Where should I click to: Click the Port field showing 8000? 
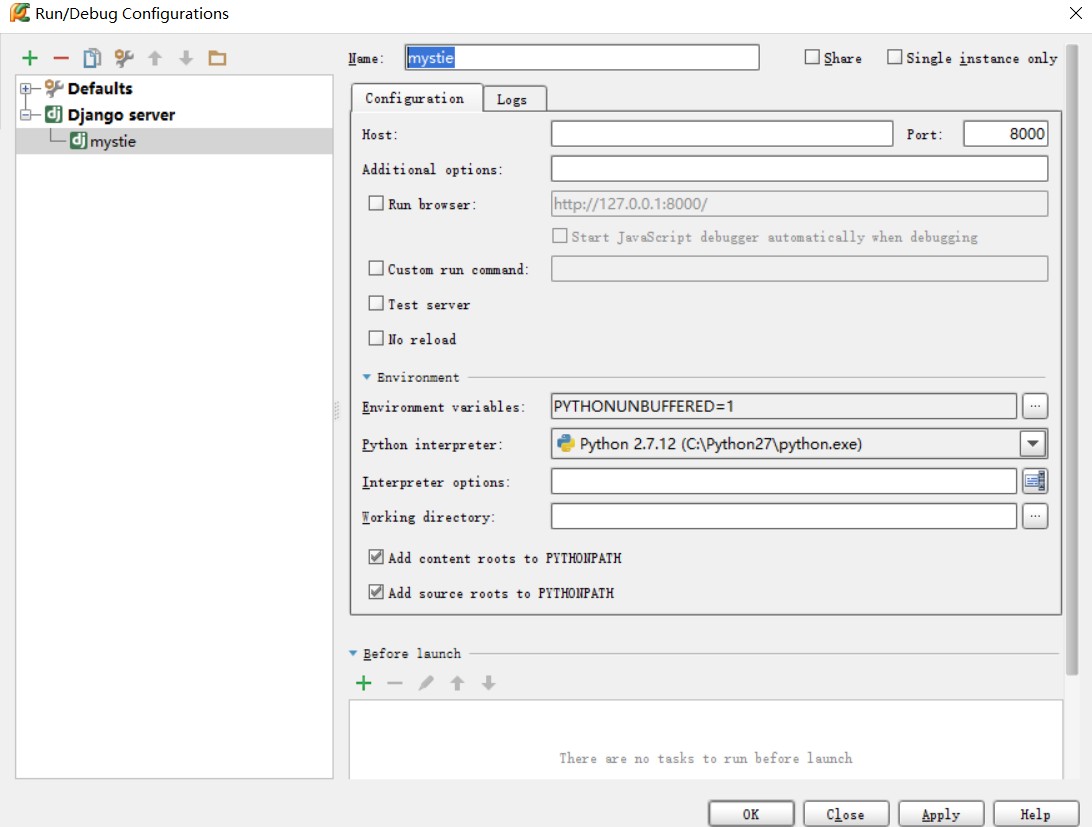[x=1006, y=133]
